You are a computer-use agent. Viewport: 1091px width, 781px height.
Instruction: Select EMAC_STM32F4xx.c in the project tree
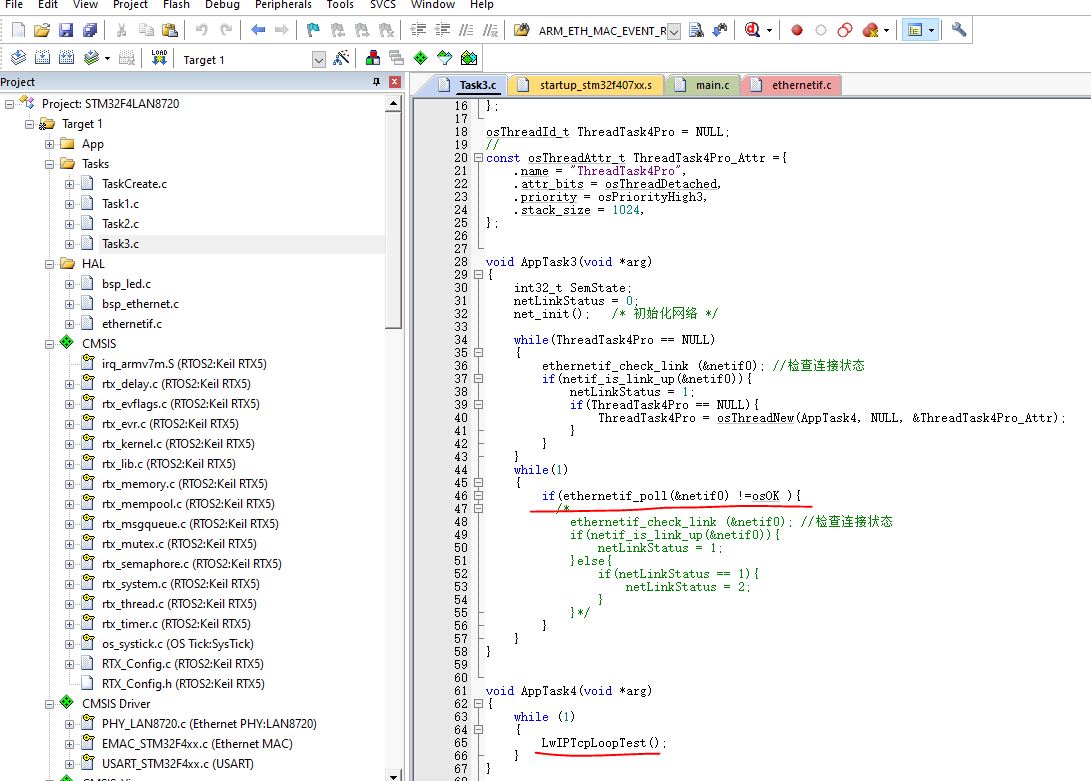[197, 744]
